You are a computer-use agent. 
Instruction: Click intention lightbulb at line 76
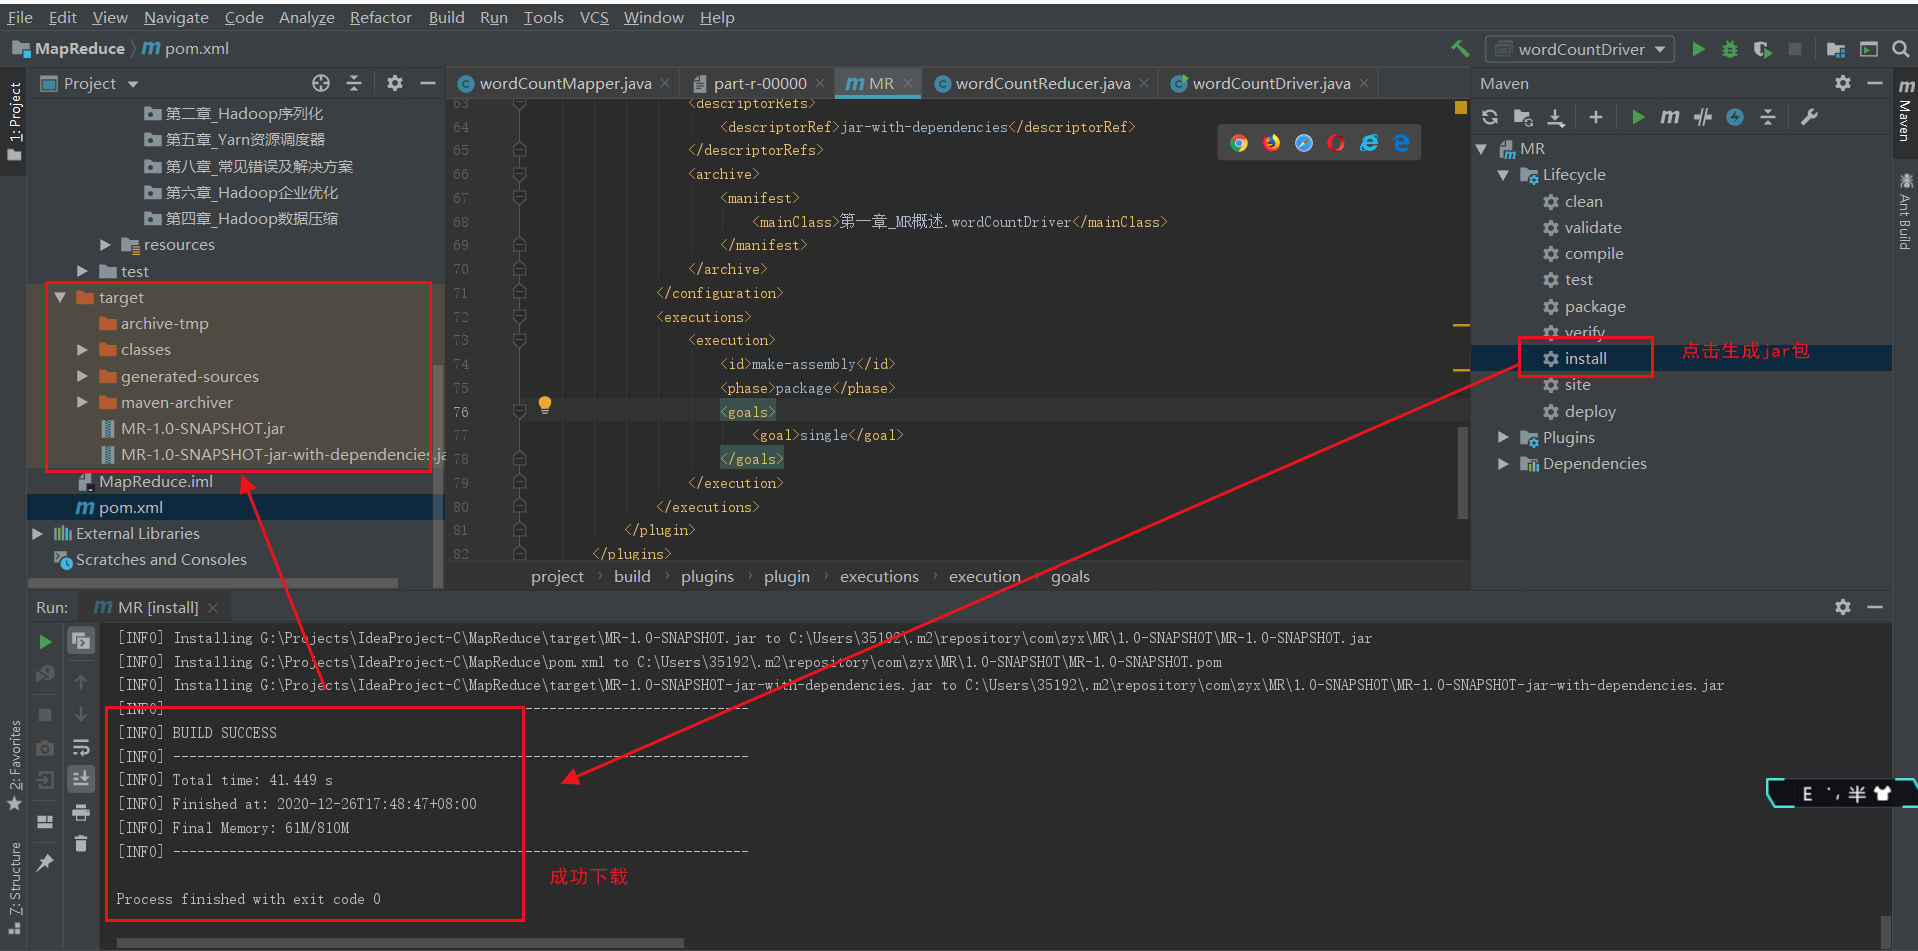pos(545,404)
